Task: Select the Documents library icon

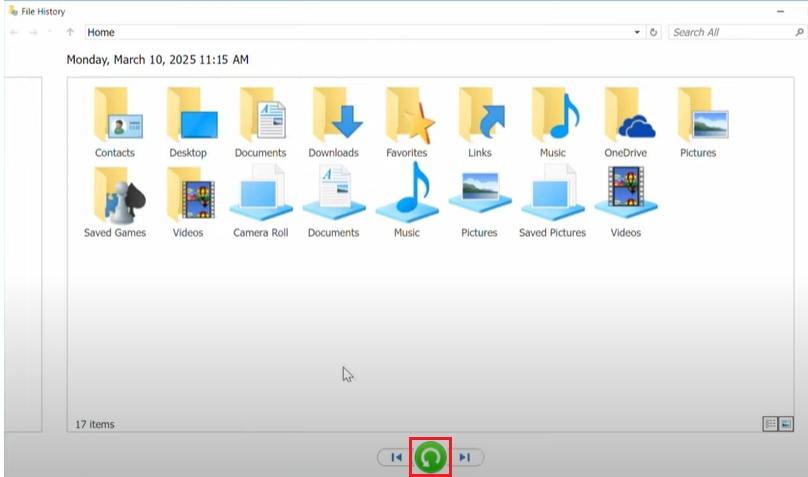Action: click(333, 202)
